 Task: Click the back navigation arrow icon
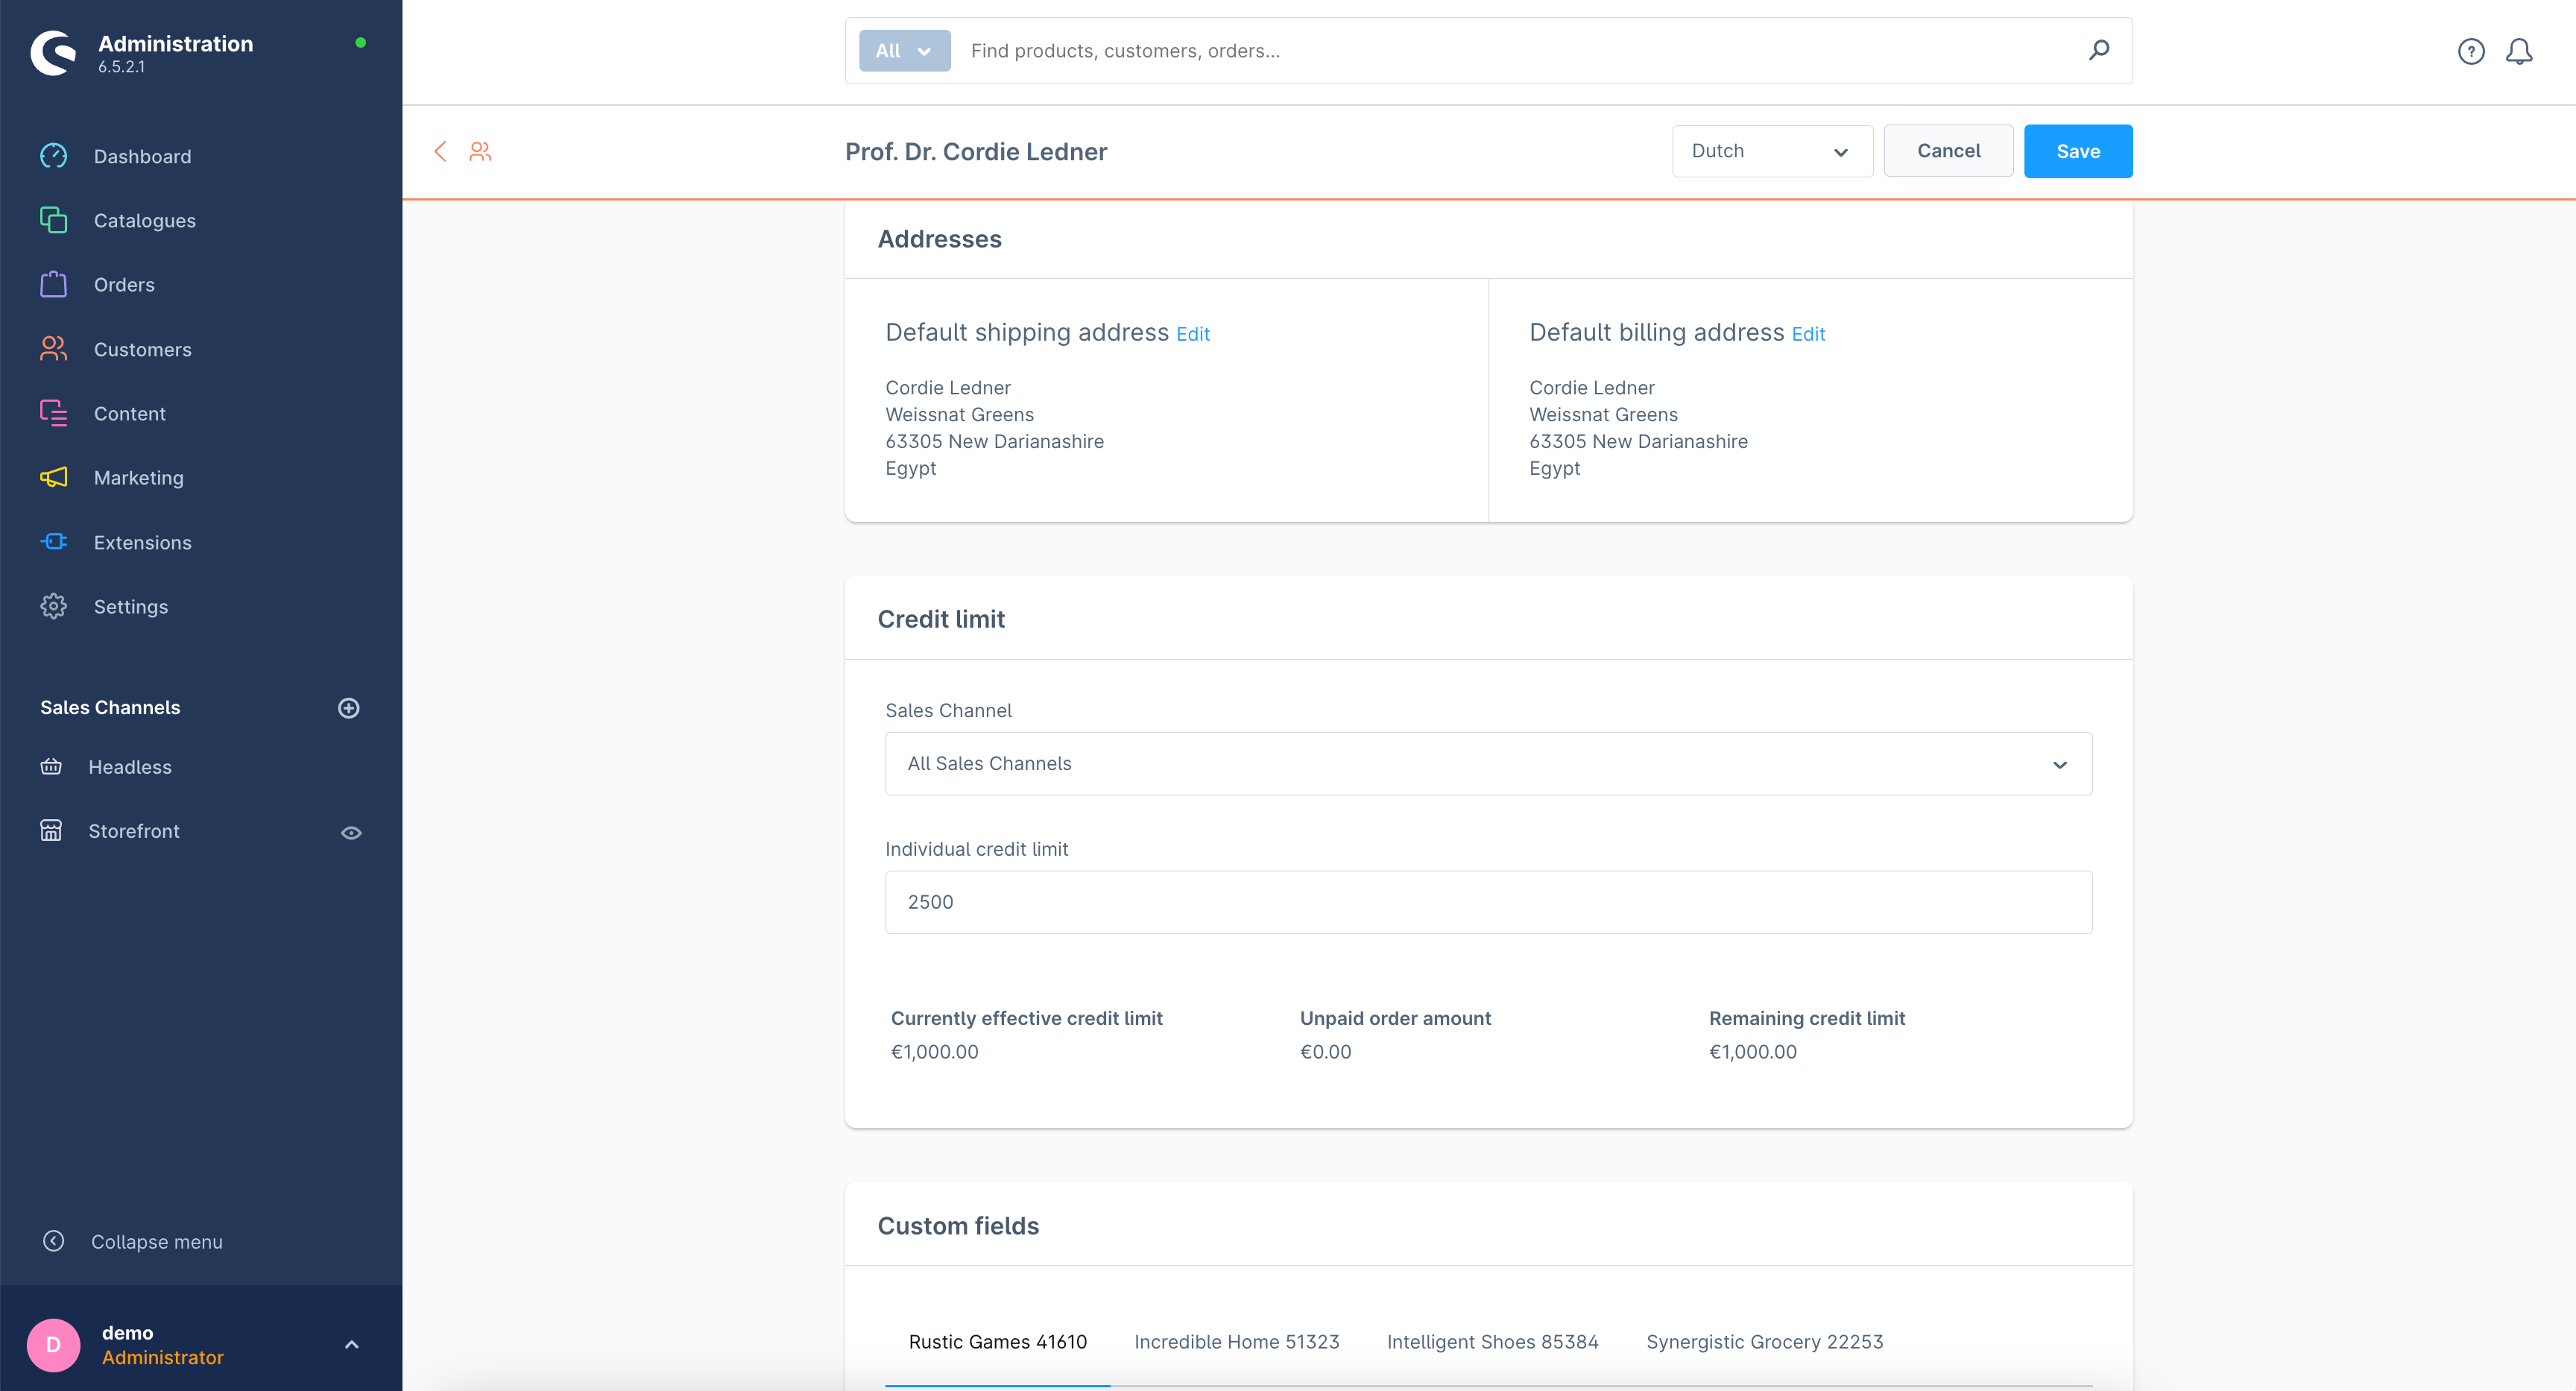point(441,151)
